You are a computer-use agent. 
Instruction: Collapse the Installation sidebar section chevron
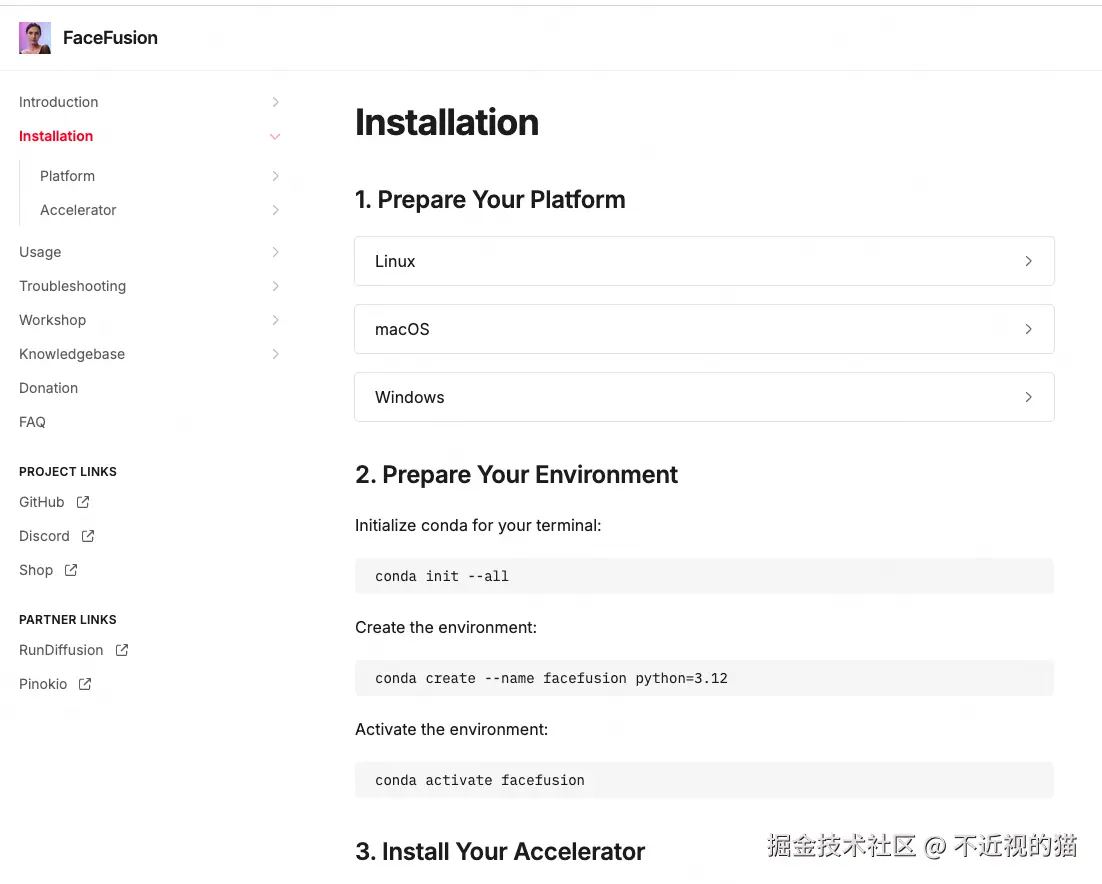[x=275, y=136]
